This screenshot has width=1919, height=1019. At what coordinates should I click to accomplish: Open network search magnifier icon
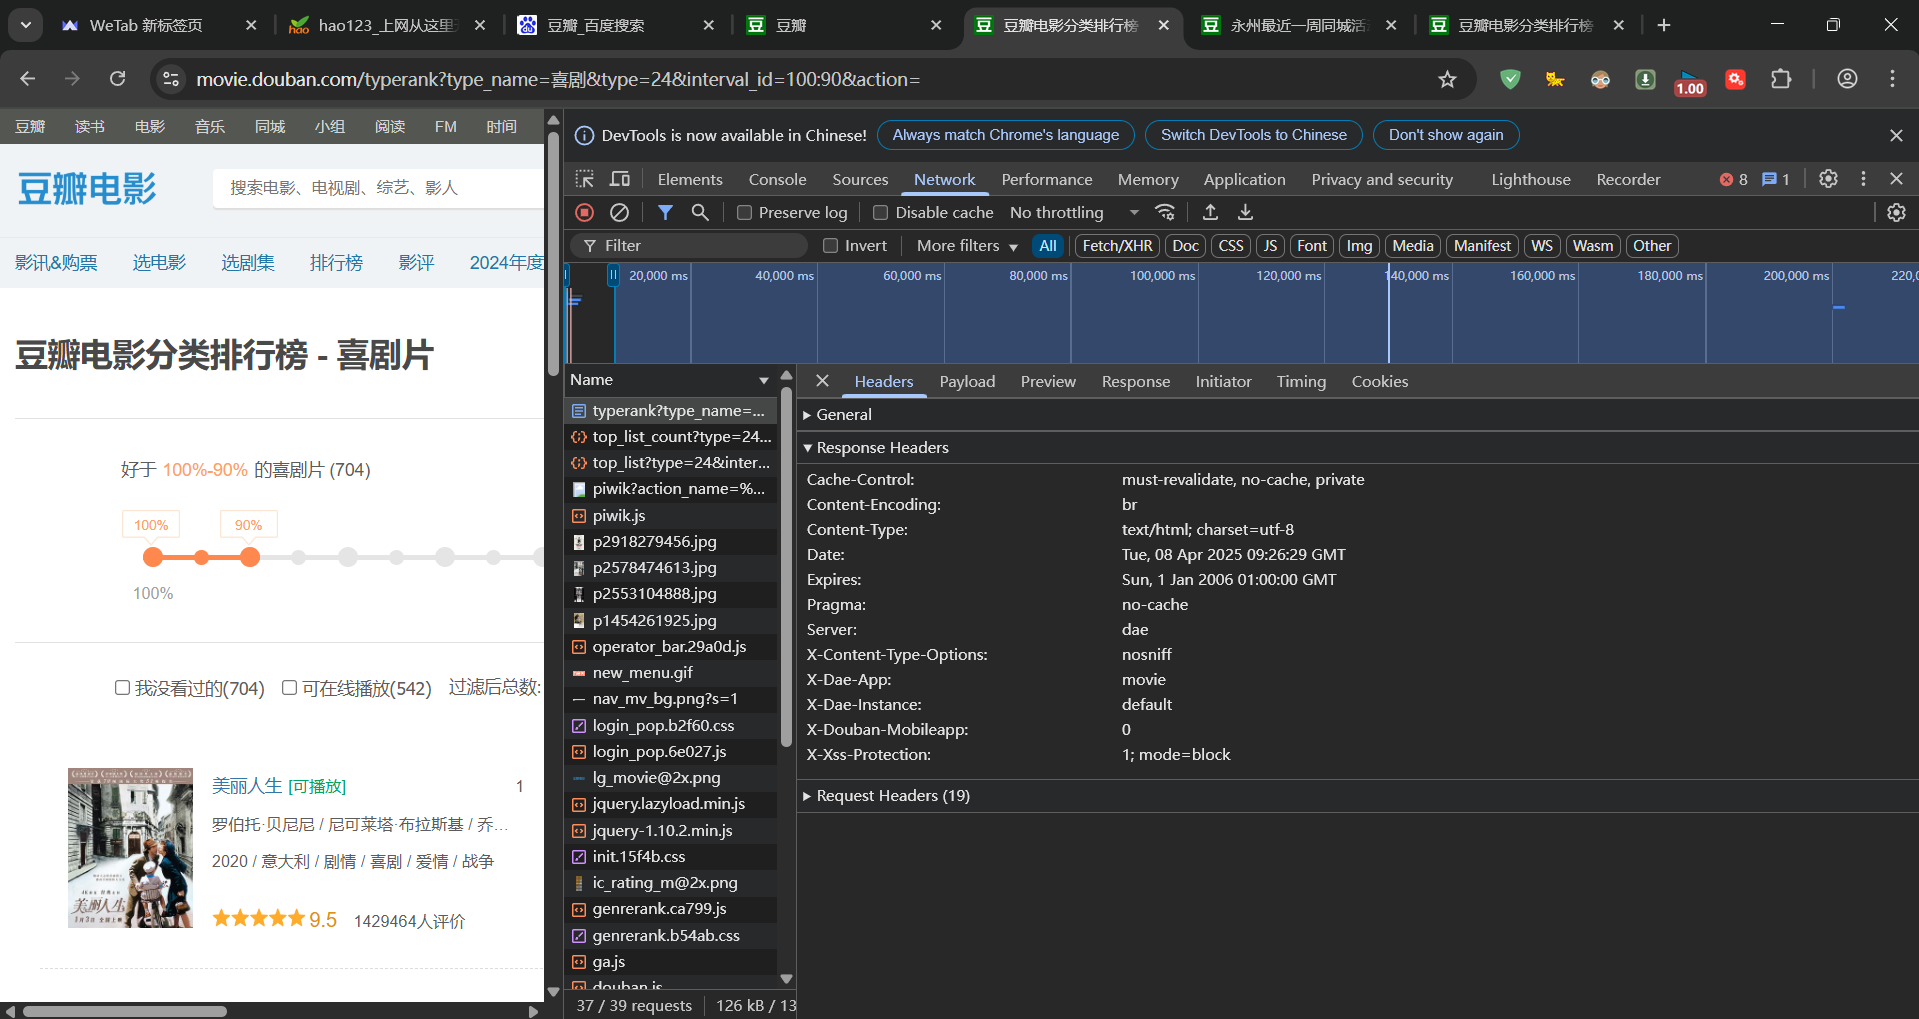(700, 212)
